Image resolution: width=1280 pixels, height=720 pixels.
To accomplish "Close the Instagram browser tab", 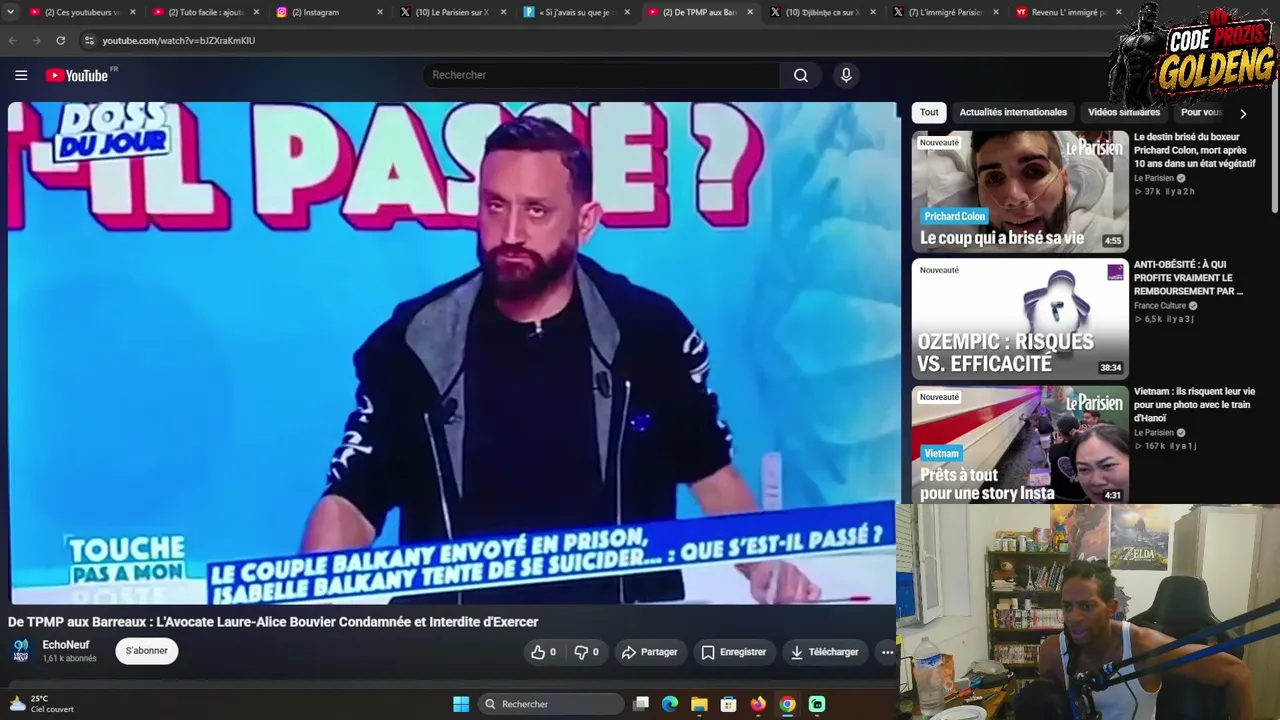I will click(380, 12).
